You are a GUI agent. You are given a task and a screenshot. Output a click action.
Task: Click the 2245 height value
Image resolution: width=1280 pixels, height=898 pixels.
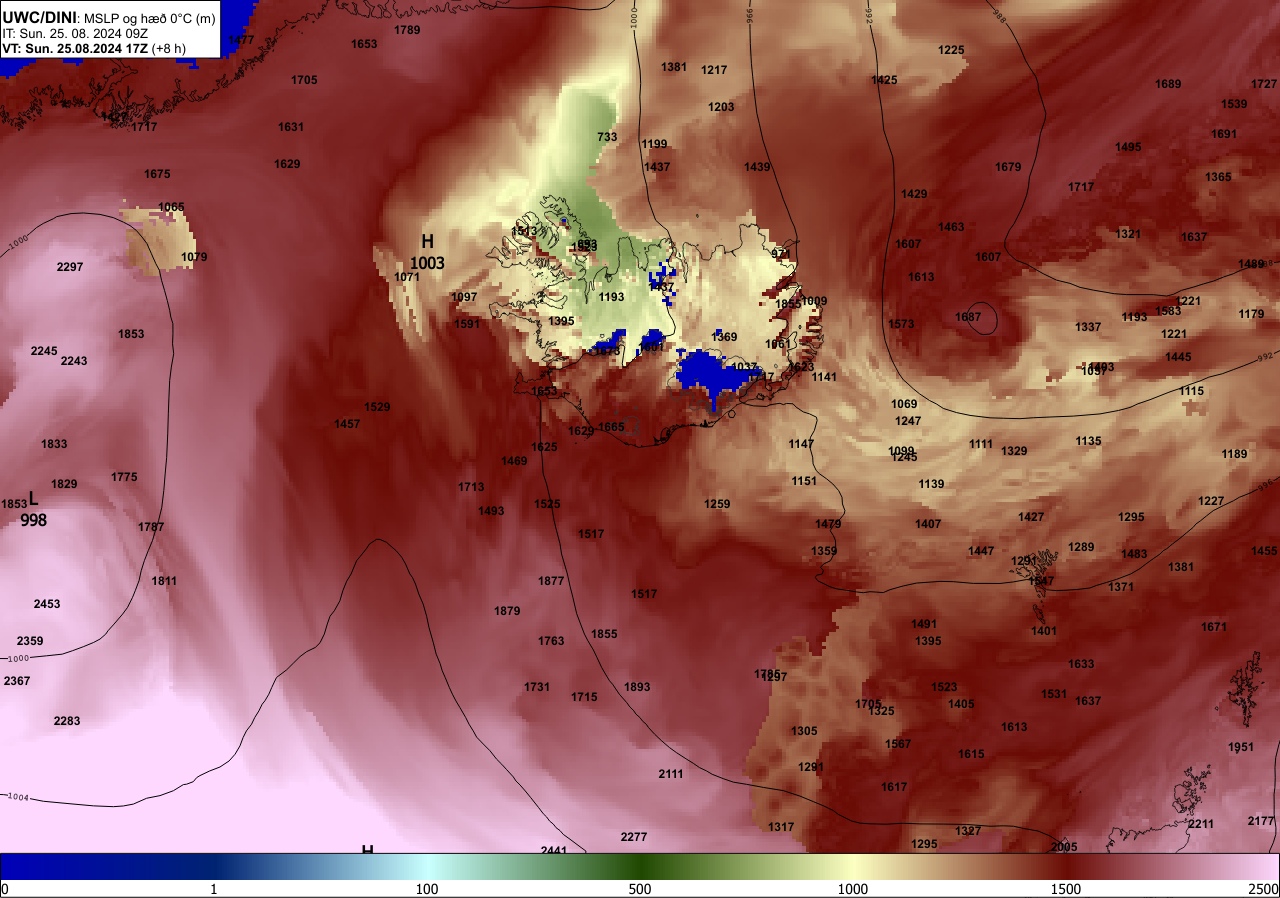click(44, 351)
